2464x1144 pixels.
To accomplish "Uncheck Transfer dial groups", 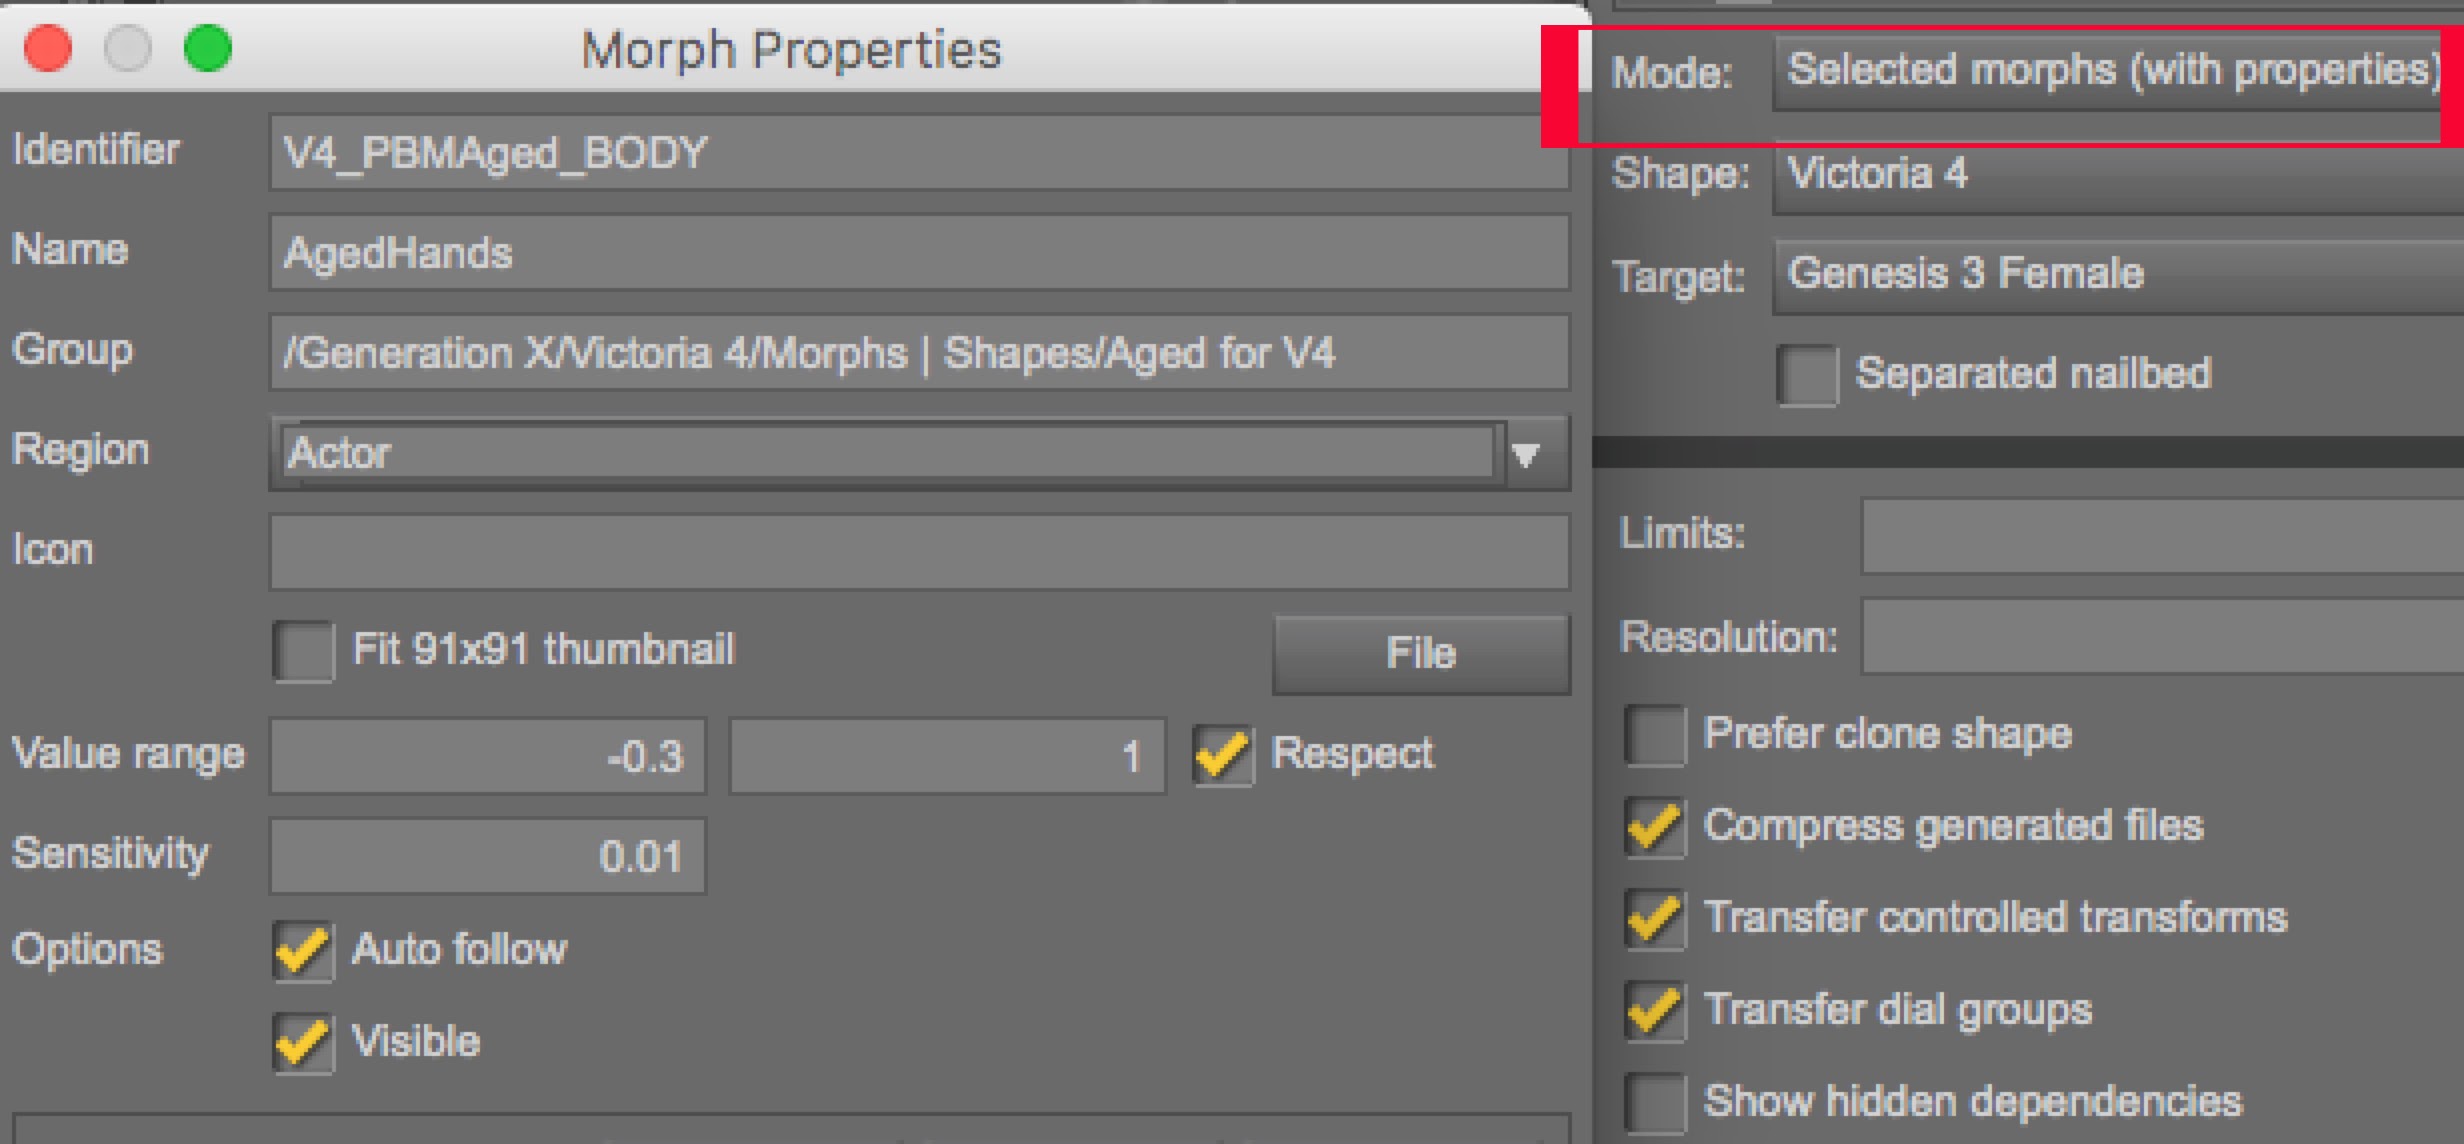I will tap(1655, 1011).
